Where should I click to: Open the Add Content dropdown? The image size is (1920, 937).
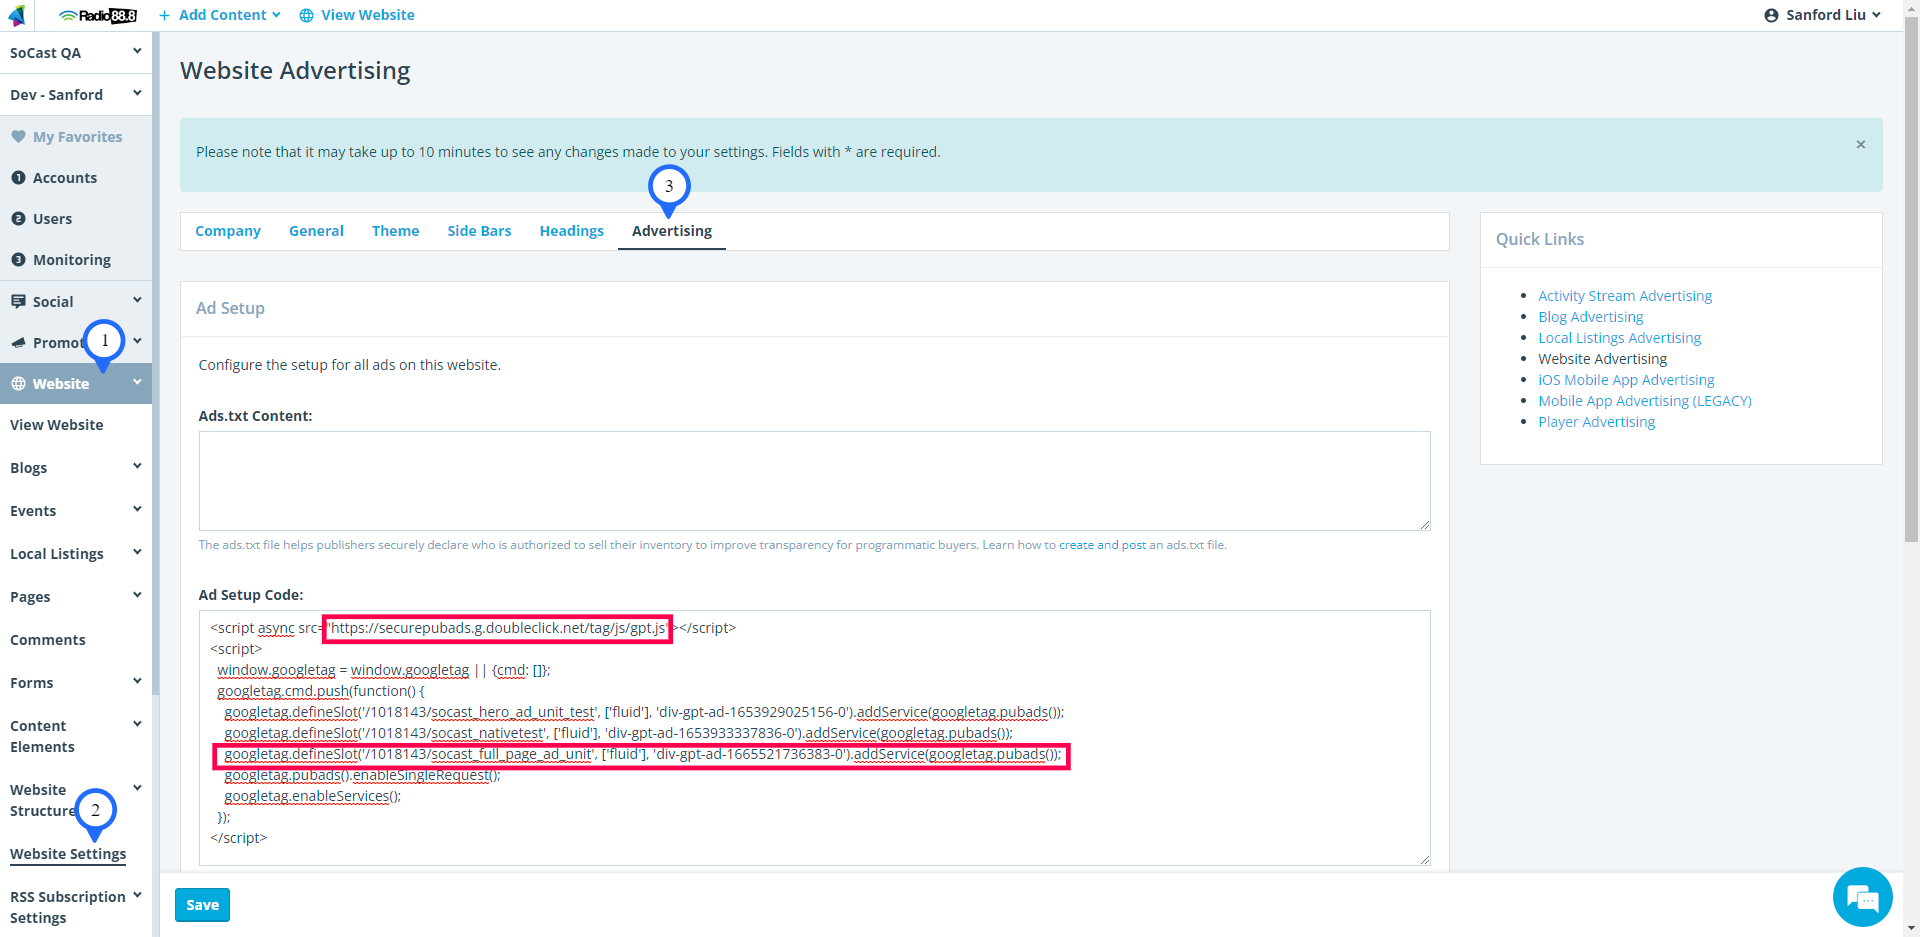(222, 15)
